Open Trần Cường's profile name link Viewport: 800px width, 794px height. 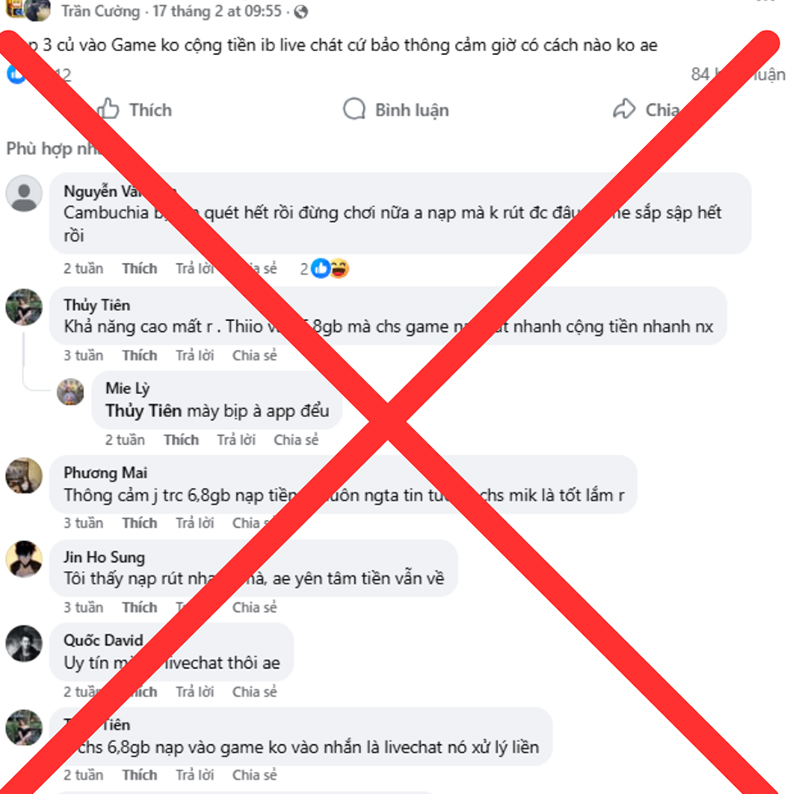click(x=101, y=11)
